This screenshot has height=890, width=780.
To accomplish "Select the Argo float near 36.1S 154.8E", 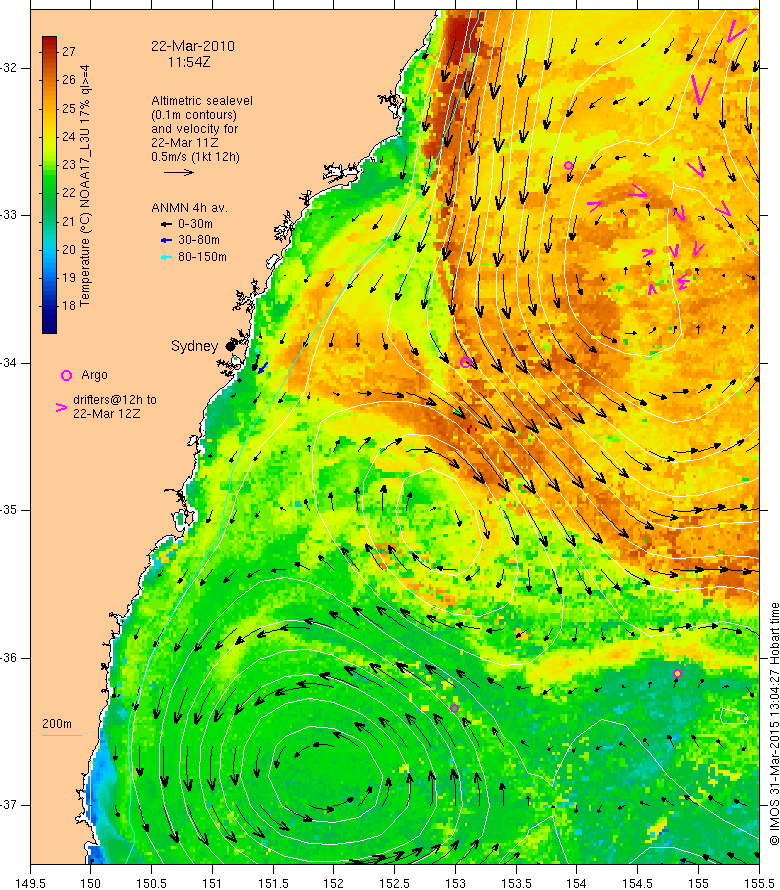I will click(677, 673).
